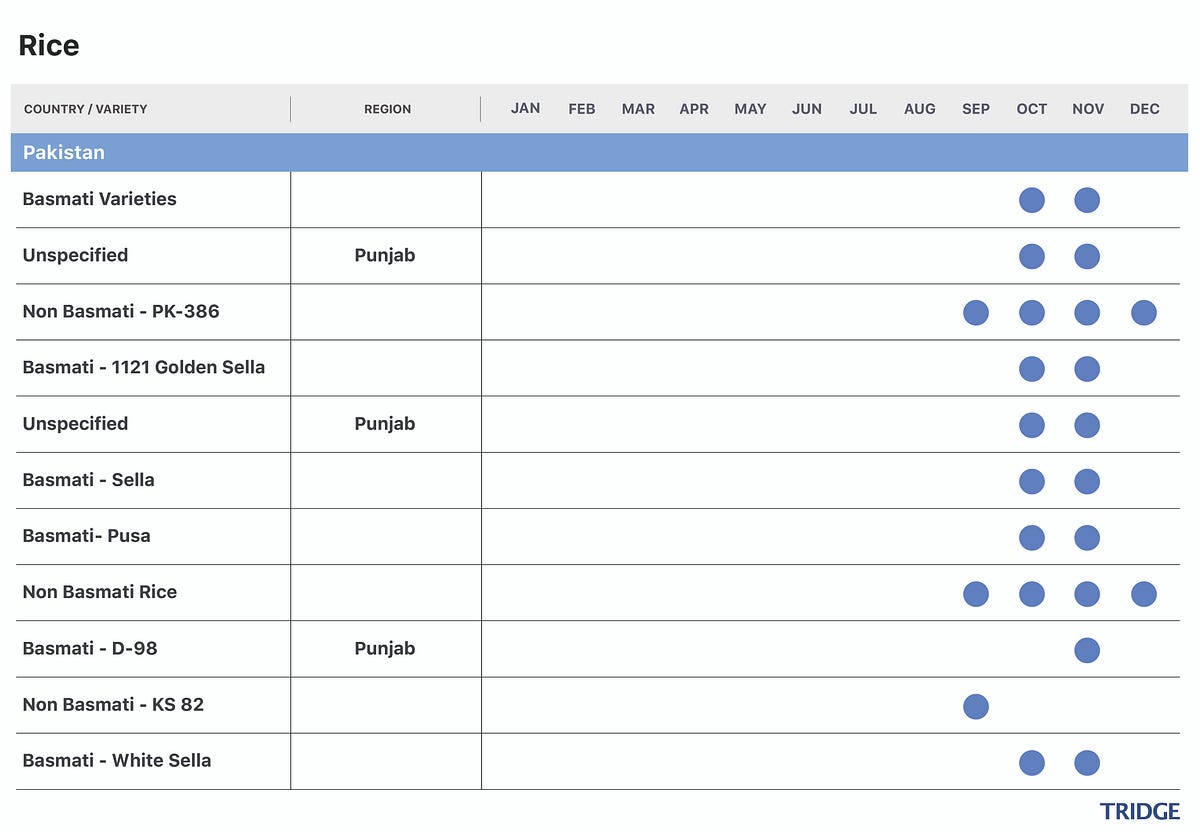Click the SEP dot for Non Basmati - KS 82
The height and width of the screenshot is (832, 1200).
pyautogui.click(x=975, y=707)
